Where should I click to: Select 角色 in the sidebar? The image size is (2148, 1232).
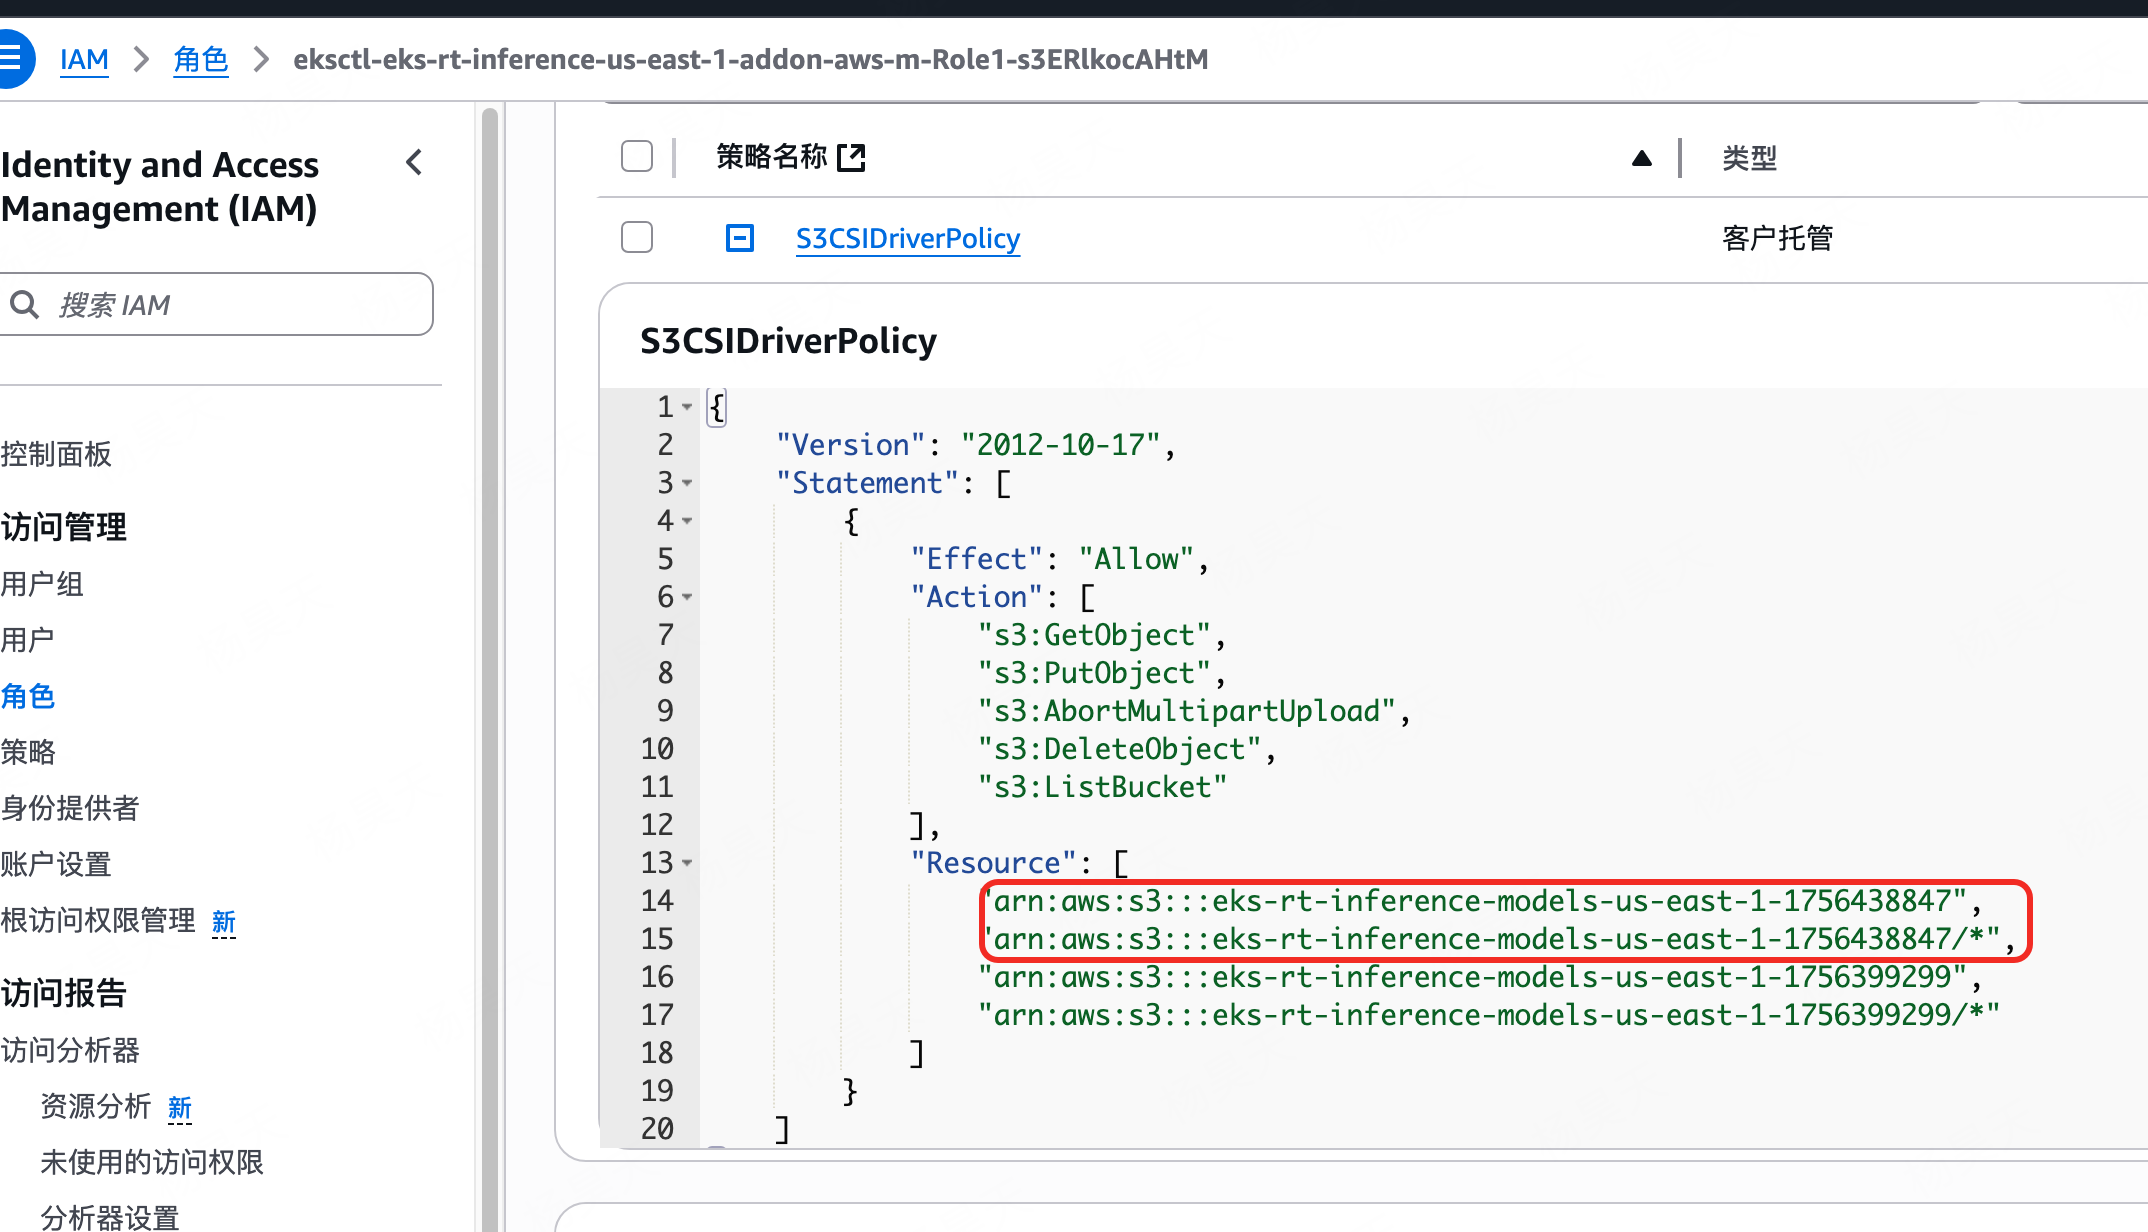click(28, 696)
